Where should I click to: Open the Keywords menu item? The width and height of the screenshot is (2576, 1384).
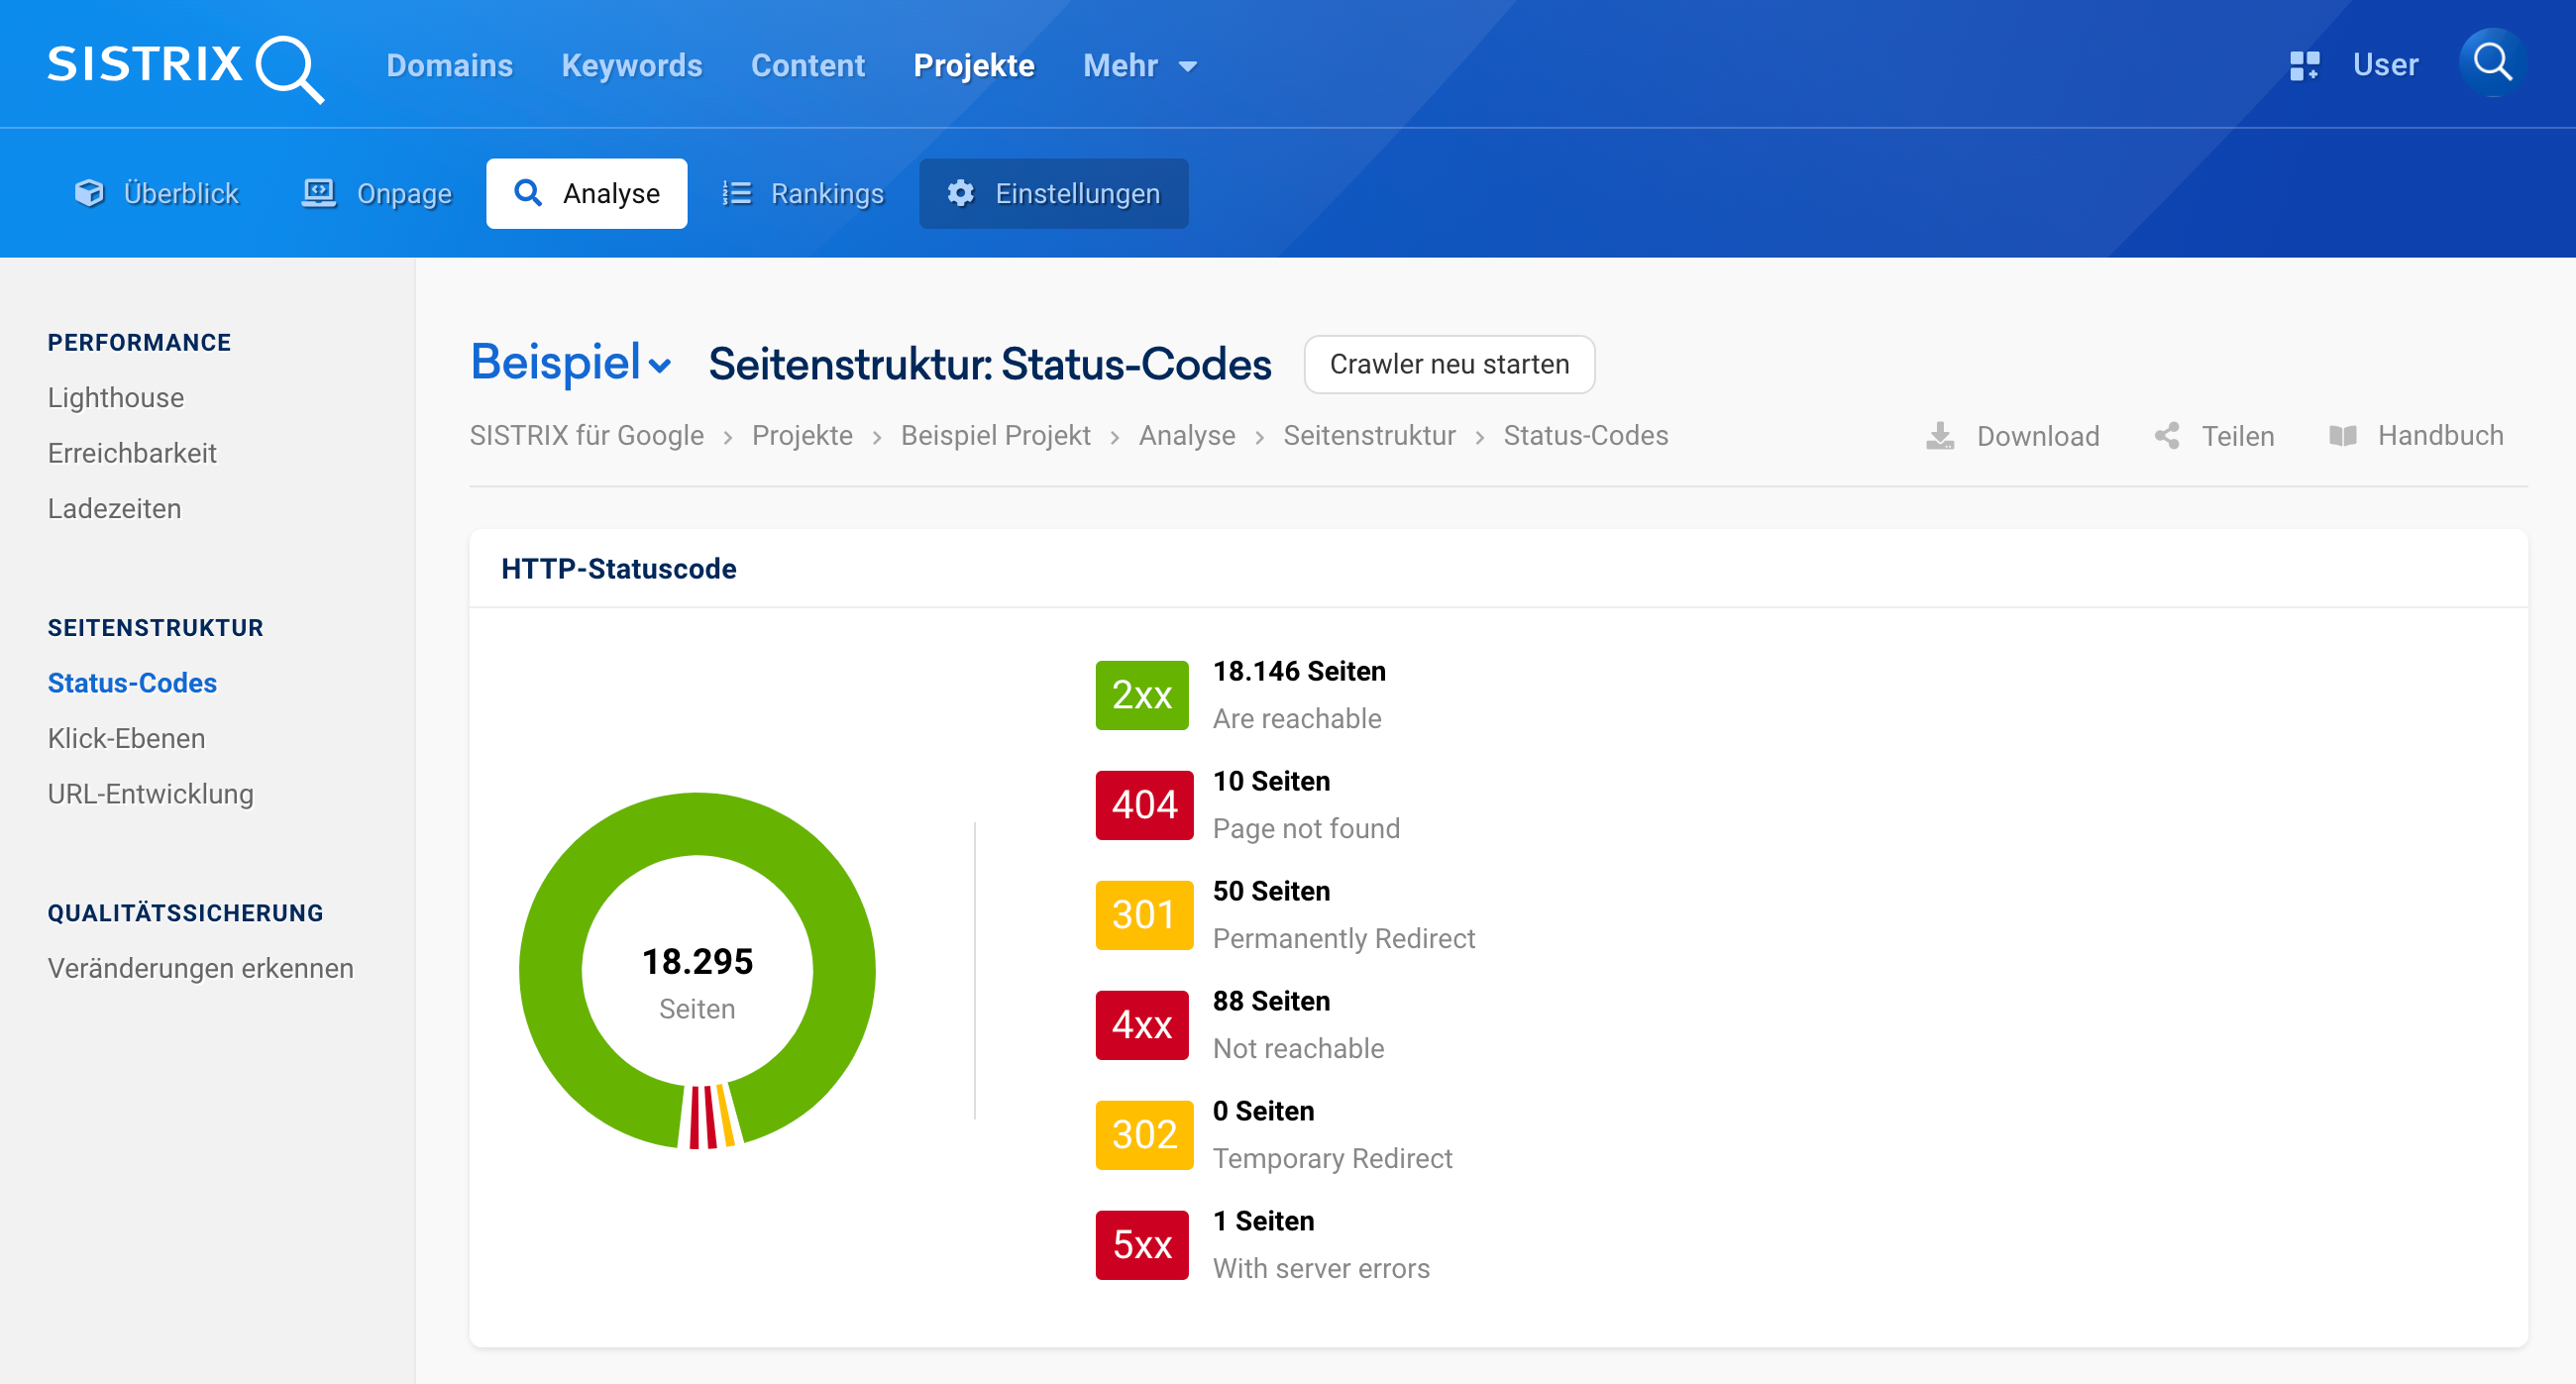[631, 66]
